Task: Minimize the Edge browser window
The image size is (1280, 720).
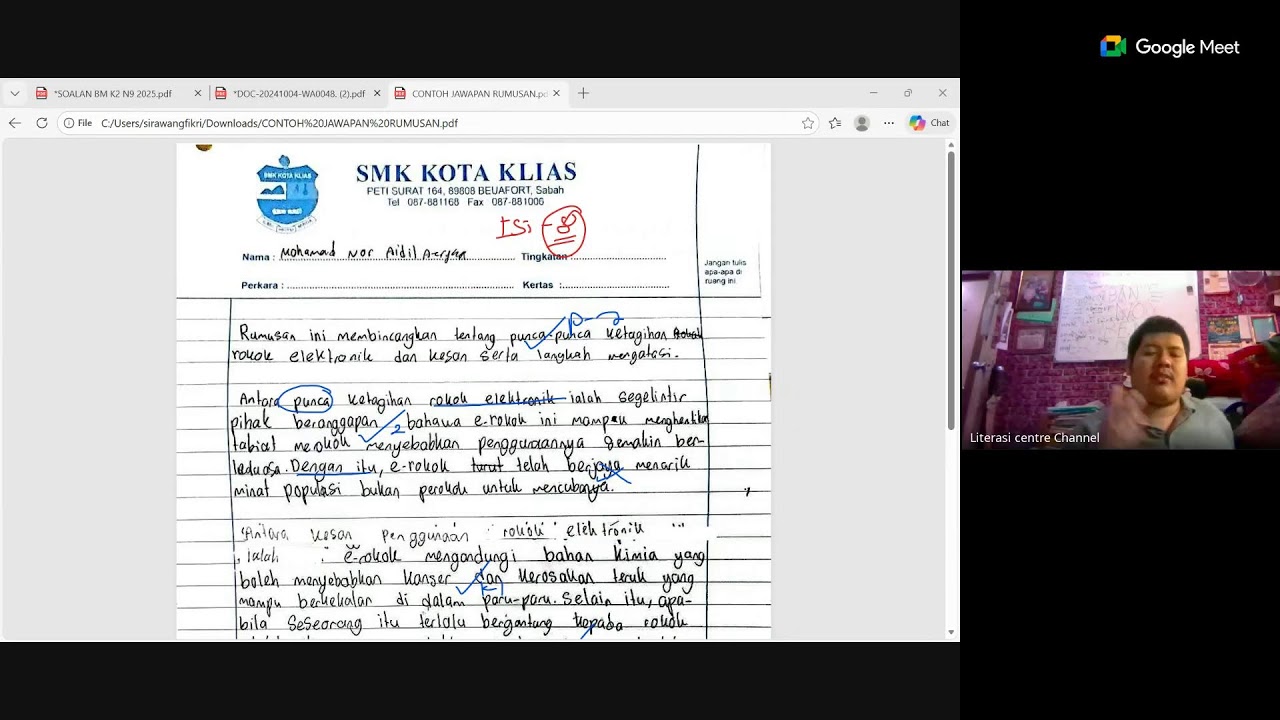Action: click(873, 93)
